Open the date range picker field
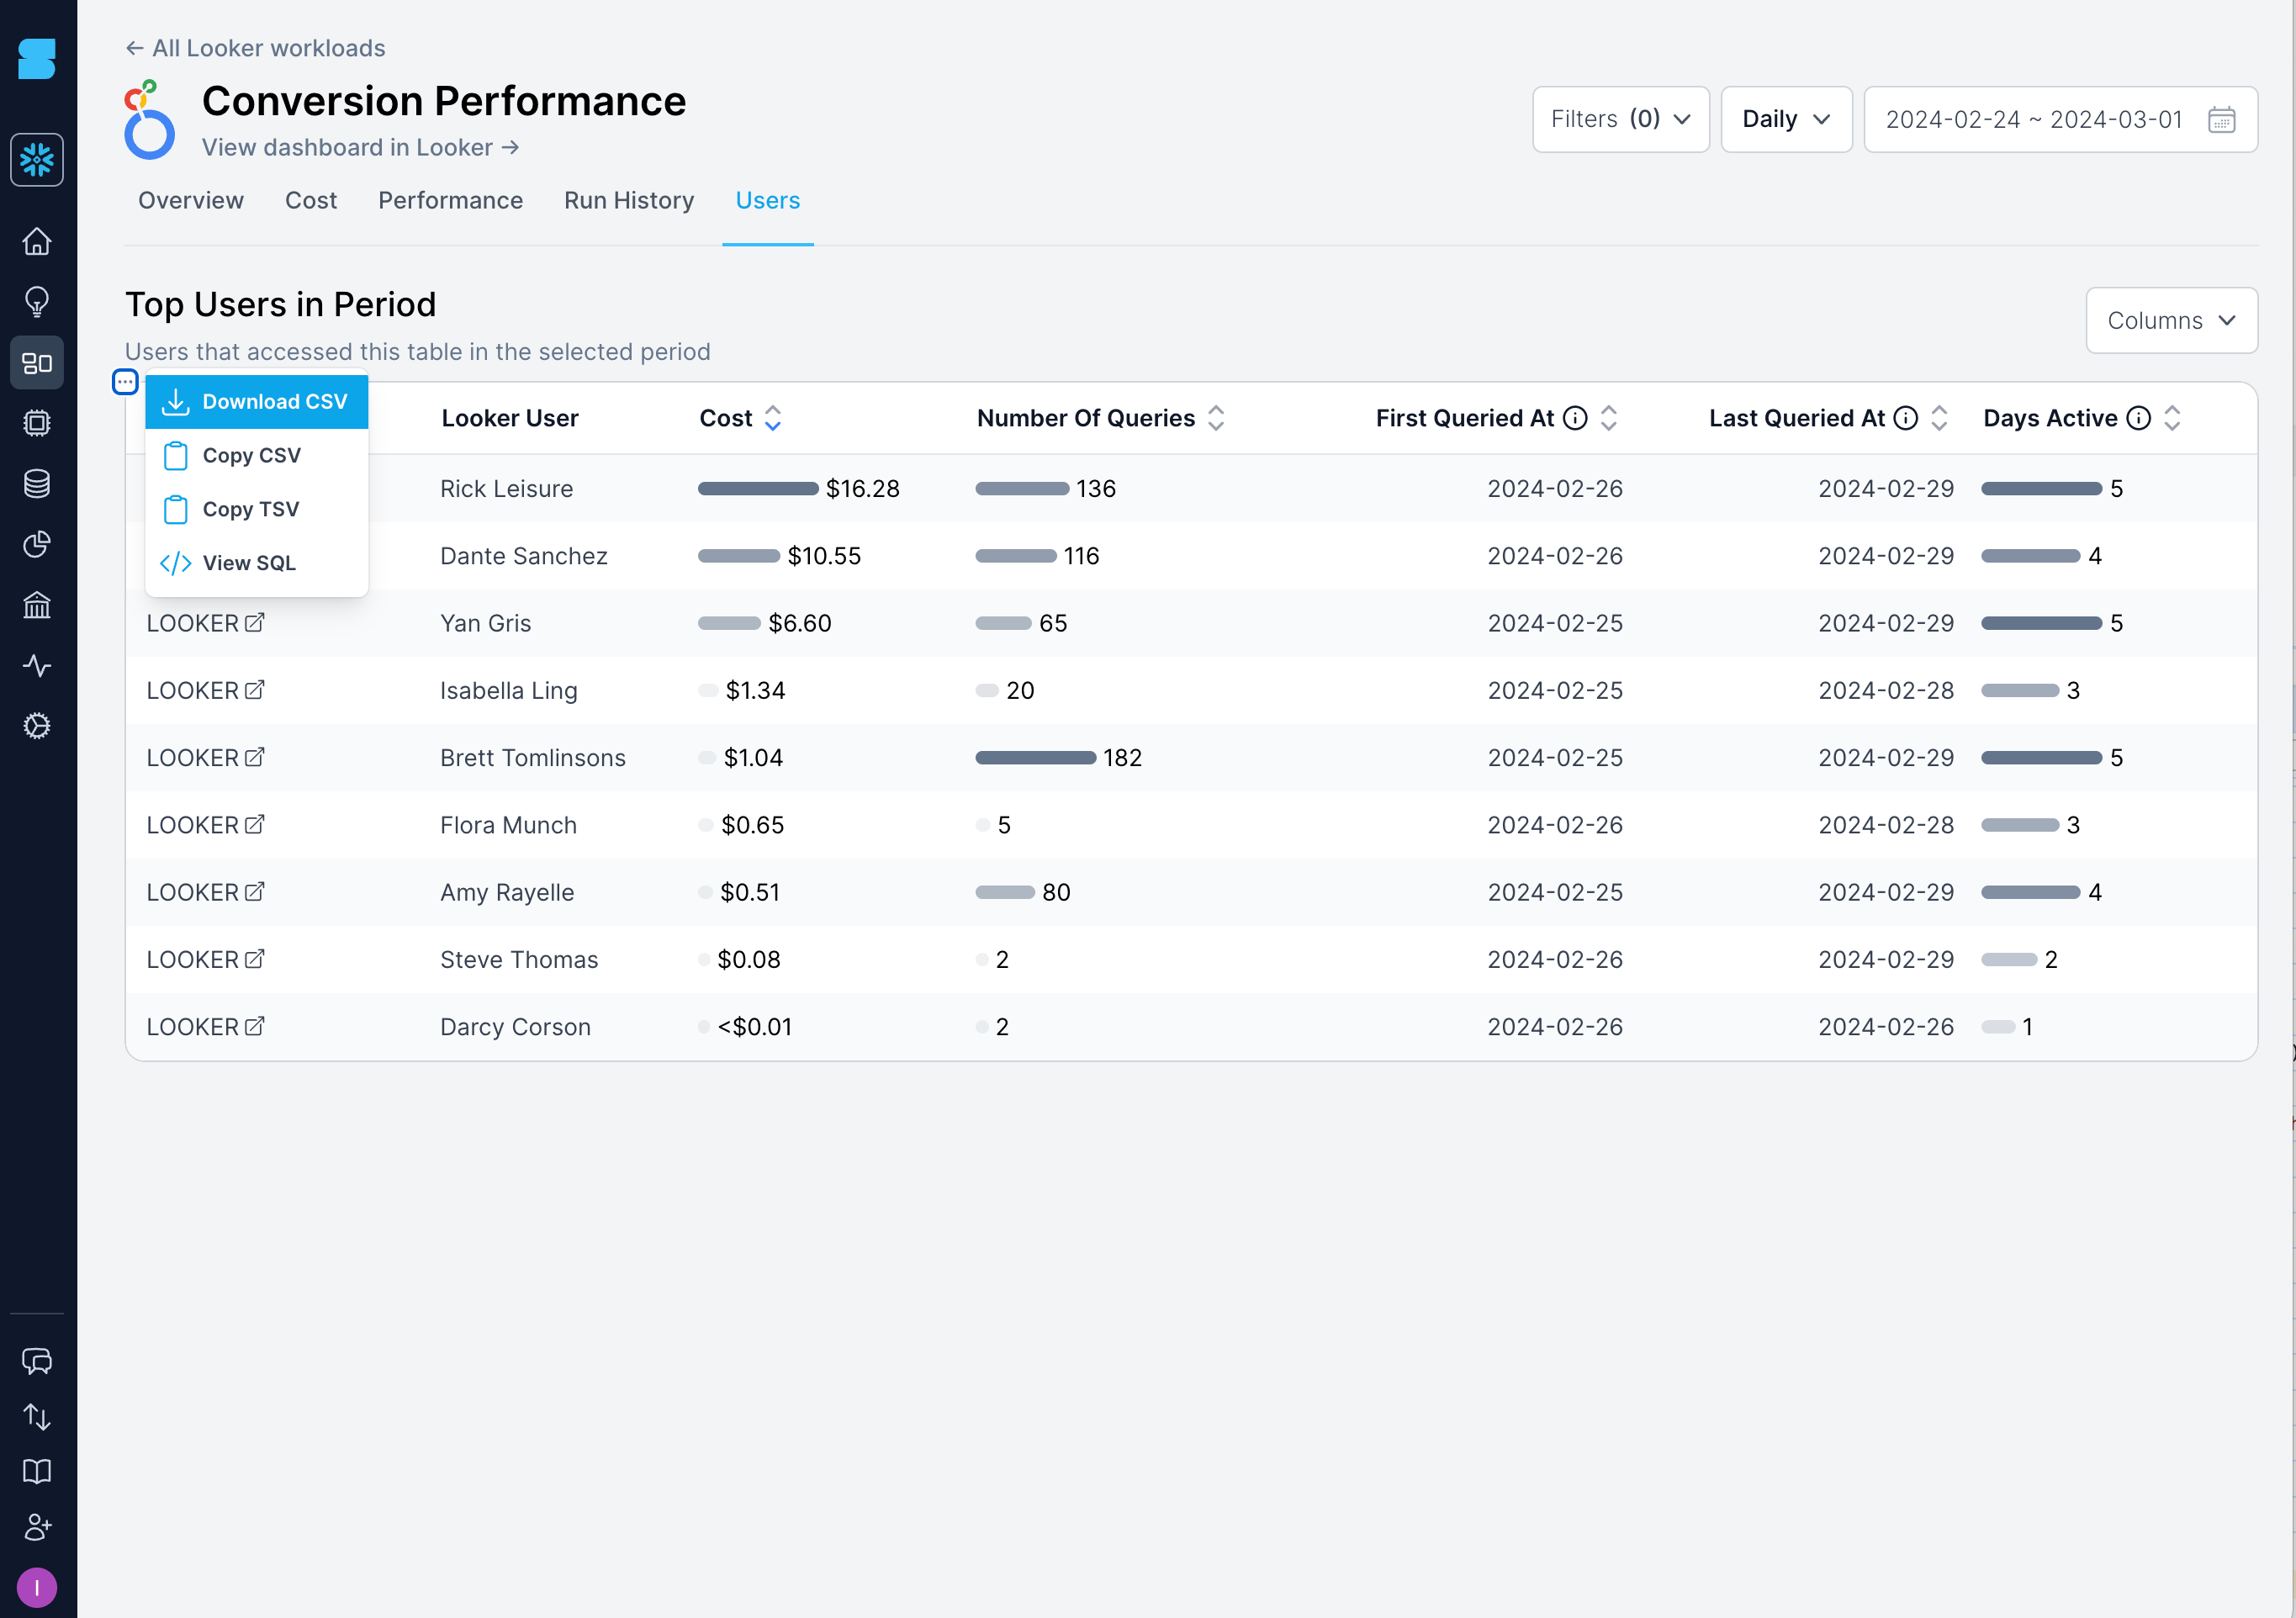The height and width of the screenshot is (1618, 2296). click(2060, 119)
